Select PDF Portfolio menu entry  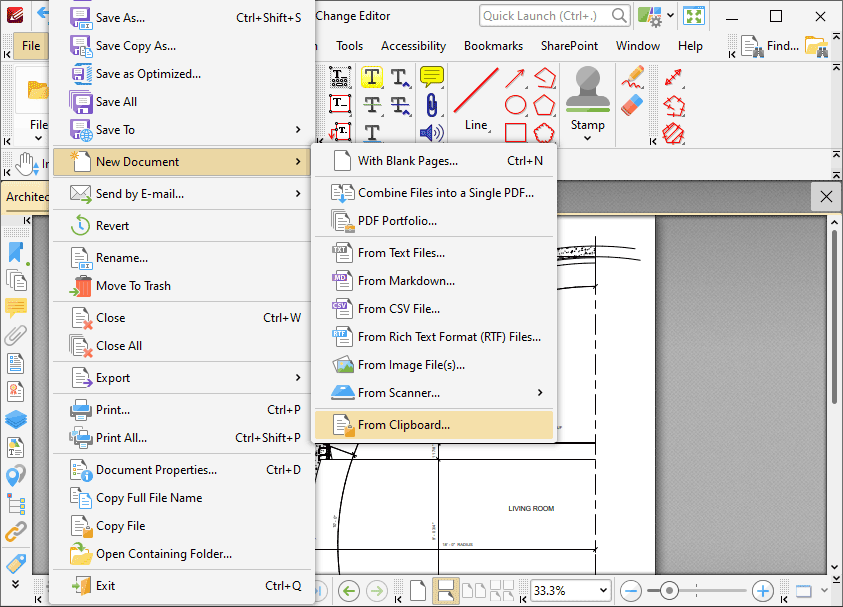coord(434,221)
